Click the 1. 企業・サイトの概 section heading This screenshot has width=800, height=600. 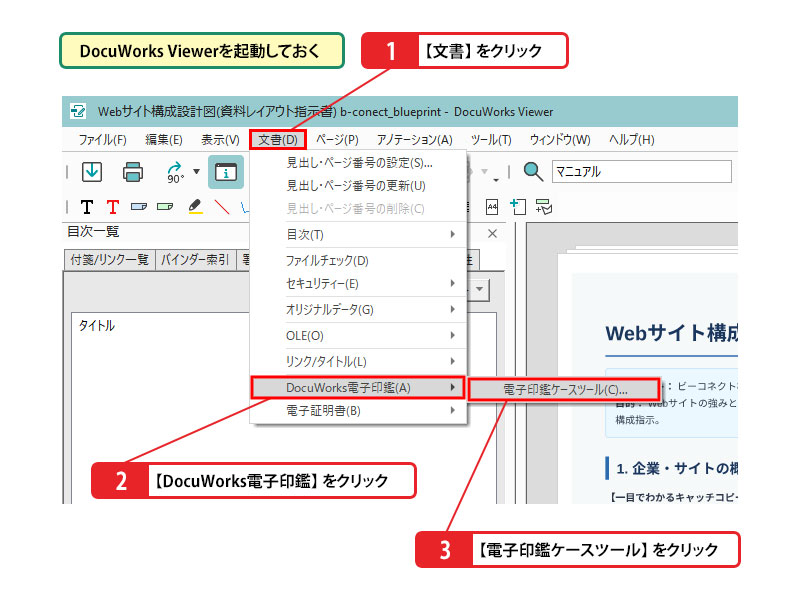(677, 468)
